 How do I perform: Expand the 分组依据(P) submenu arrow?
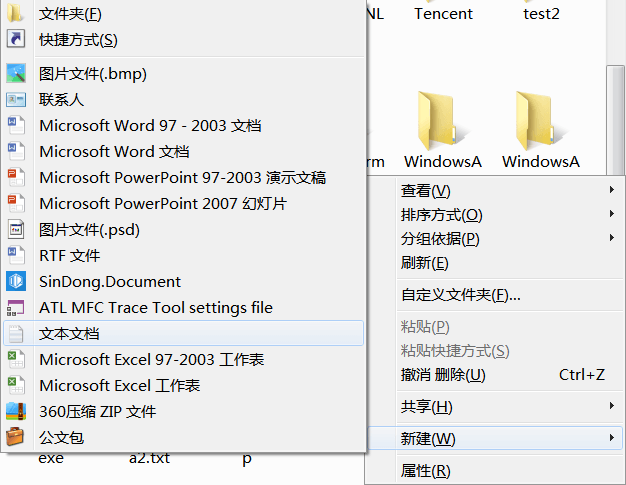pos(611,238)
